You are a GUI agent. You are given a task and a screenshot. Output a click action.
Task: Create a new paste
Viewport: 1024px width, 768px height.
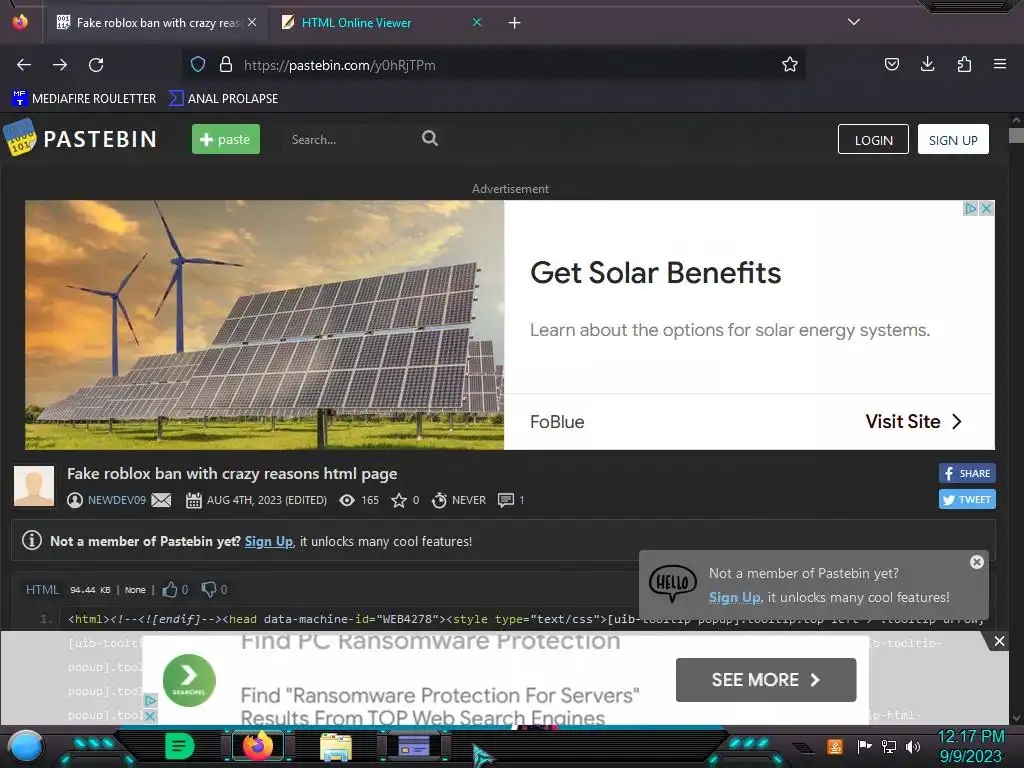tap(225, 139)
